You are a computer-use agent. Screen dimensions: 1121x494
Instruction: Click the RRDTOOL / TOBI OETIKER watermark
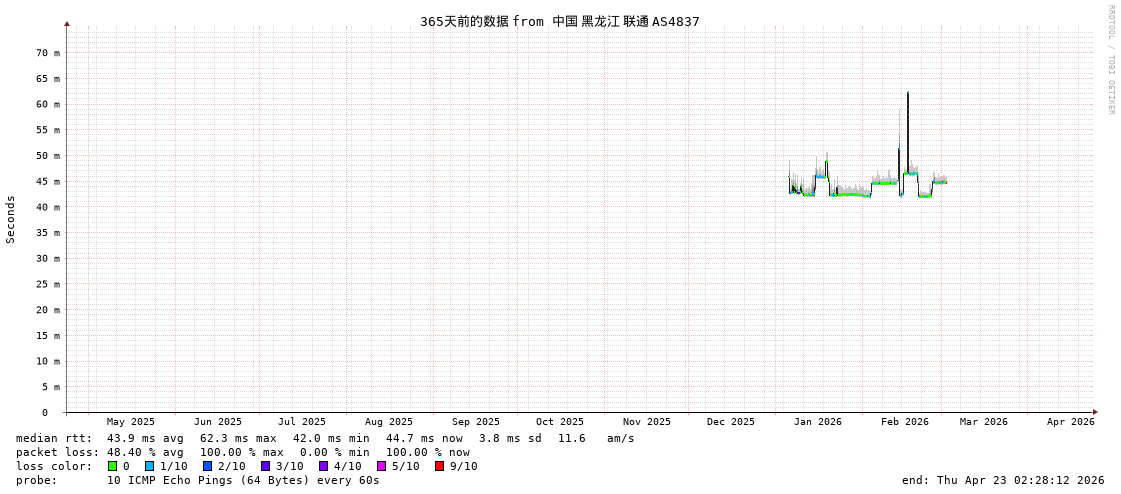[x=1110, y=60]
